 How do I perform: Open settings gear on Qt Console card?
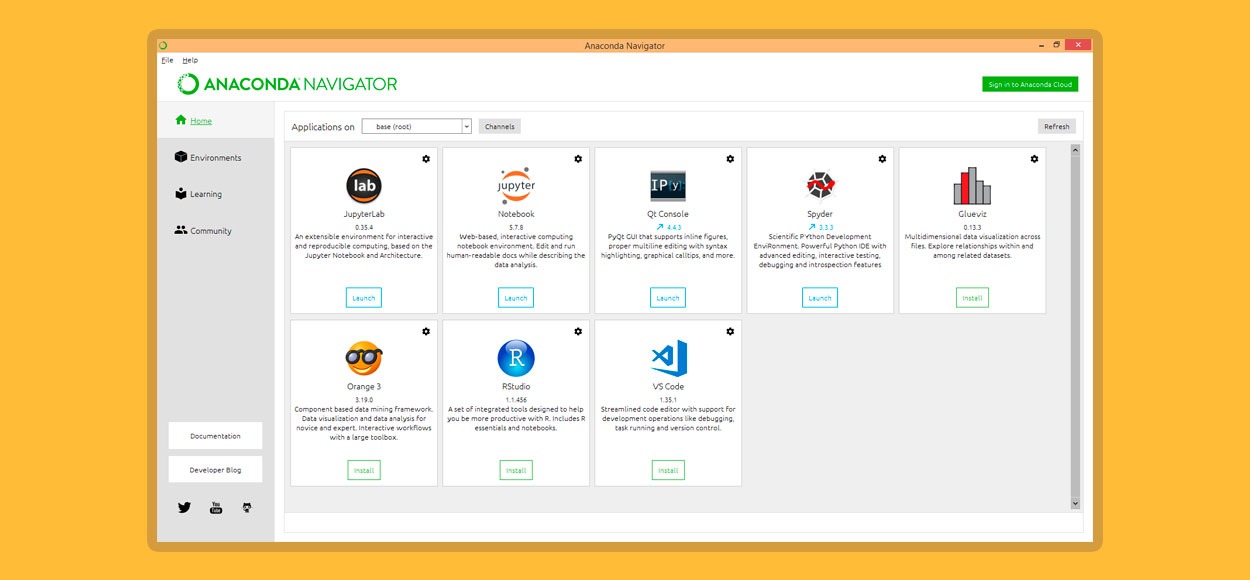pyautogui.click(x=730, y=159)
